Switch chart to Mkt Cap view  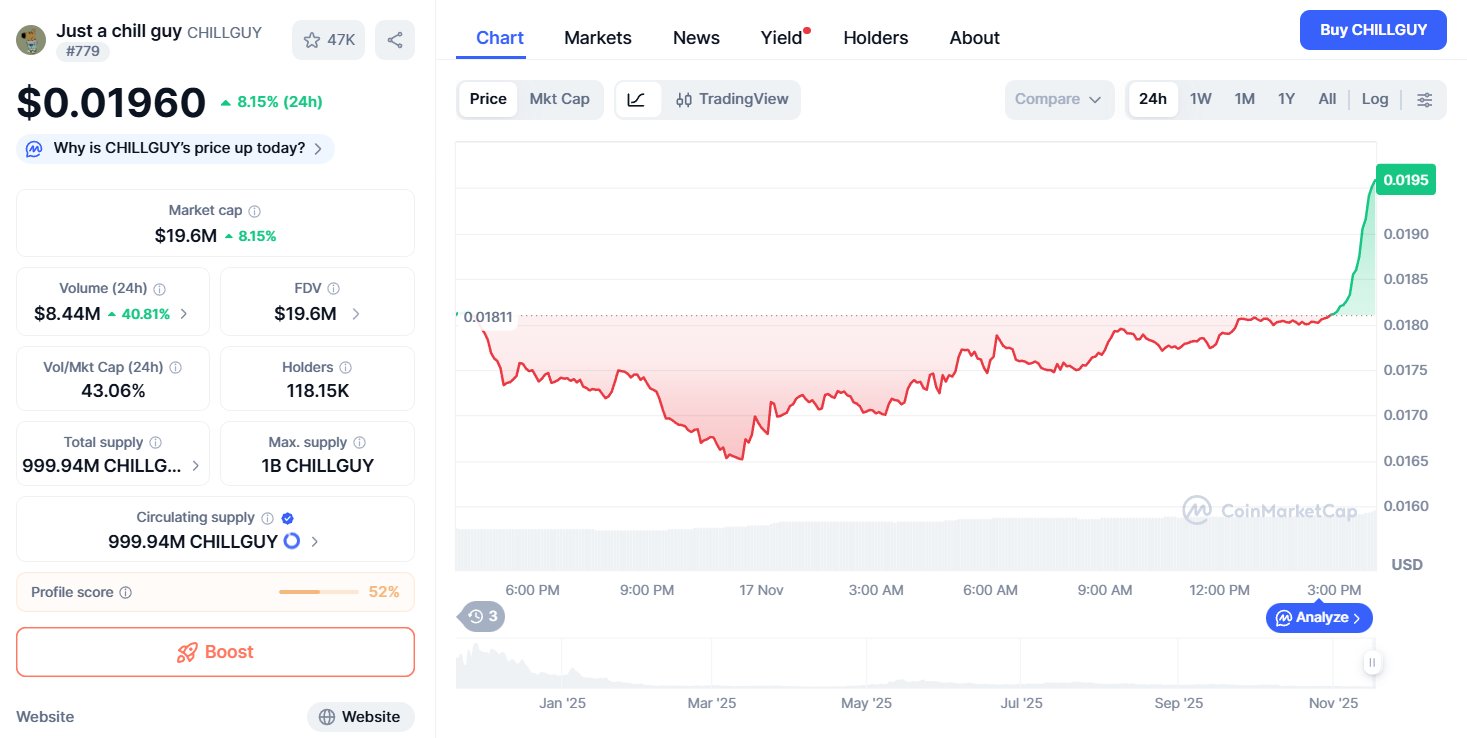point(559,99)
